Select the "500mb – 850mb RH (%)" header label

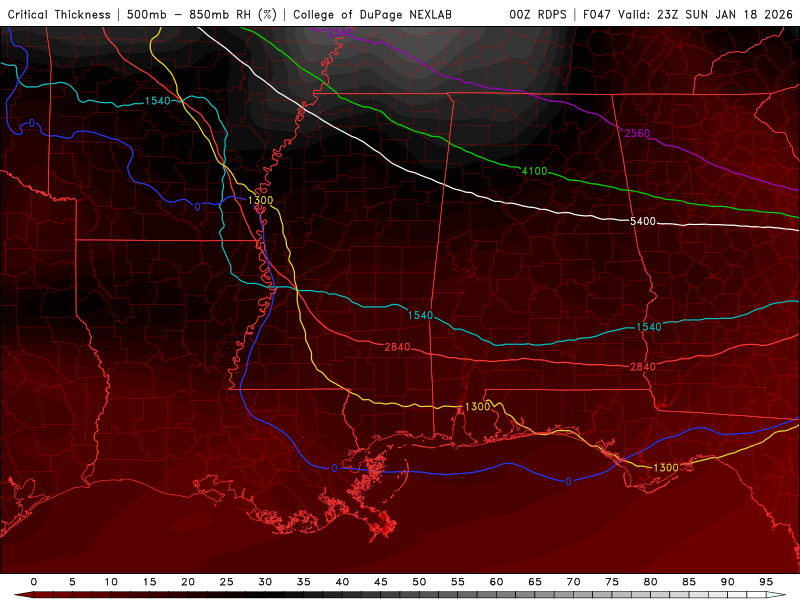(202, 14)
